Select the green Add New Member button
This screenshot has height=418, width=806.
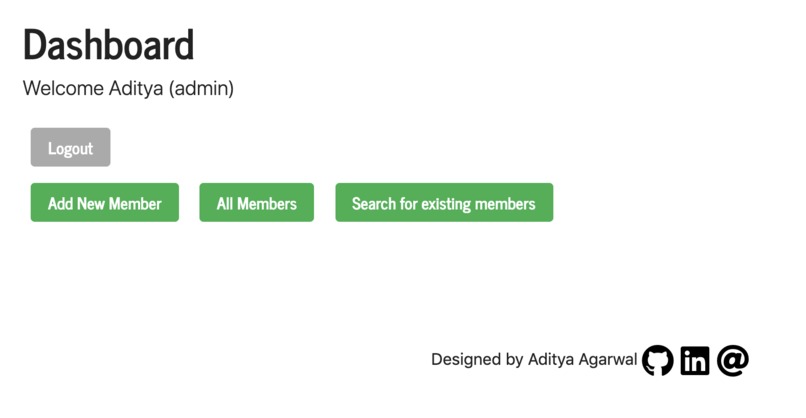pyautogui.click(x=105, y=203)
